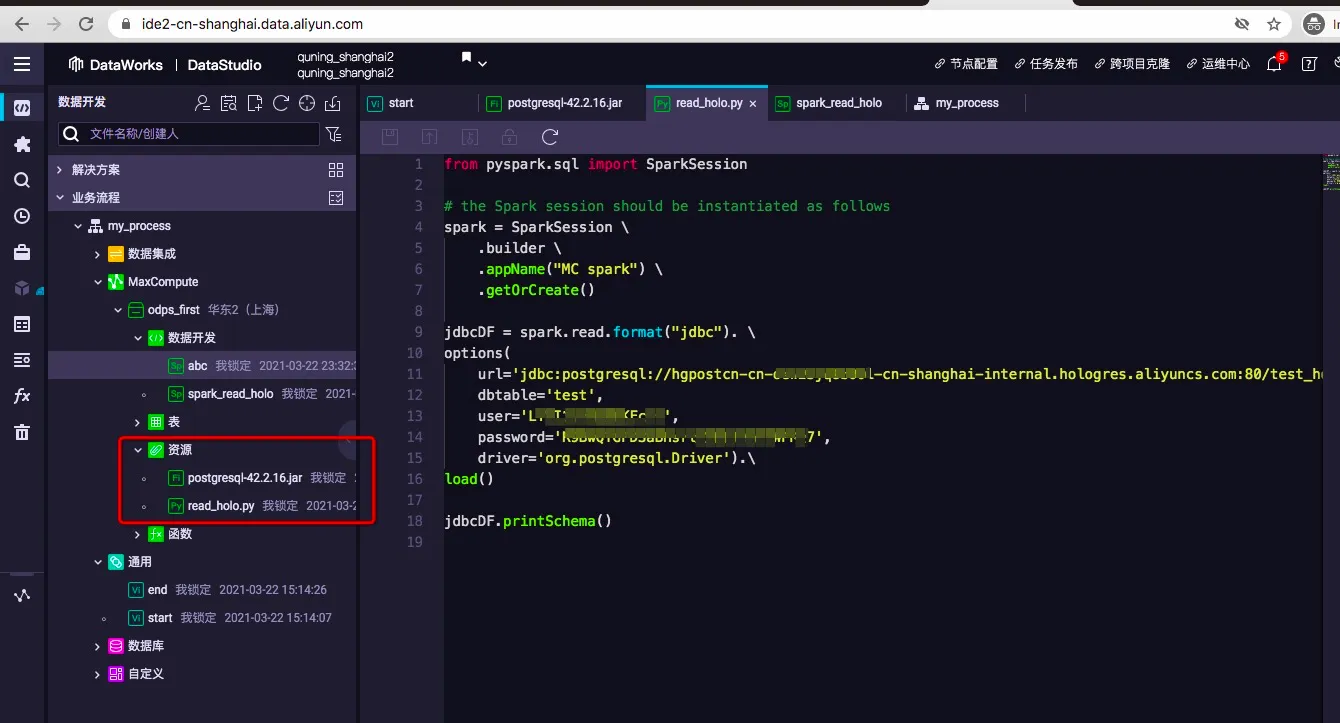Viewport: 1340px width, 723px height.
Task: Switch to the postgresql-42.2.16.jar tab
Action: [565, 103]
